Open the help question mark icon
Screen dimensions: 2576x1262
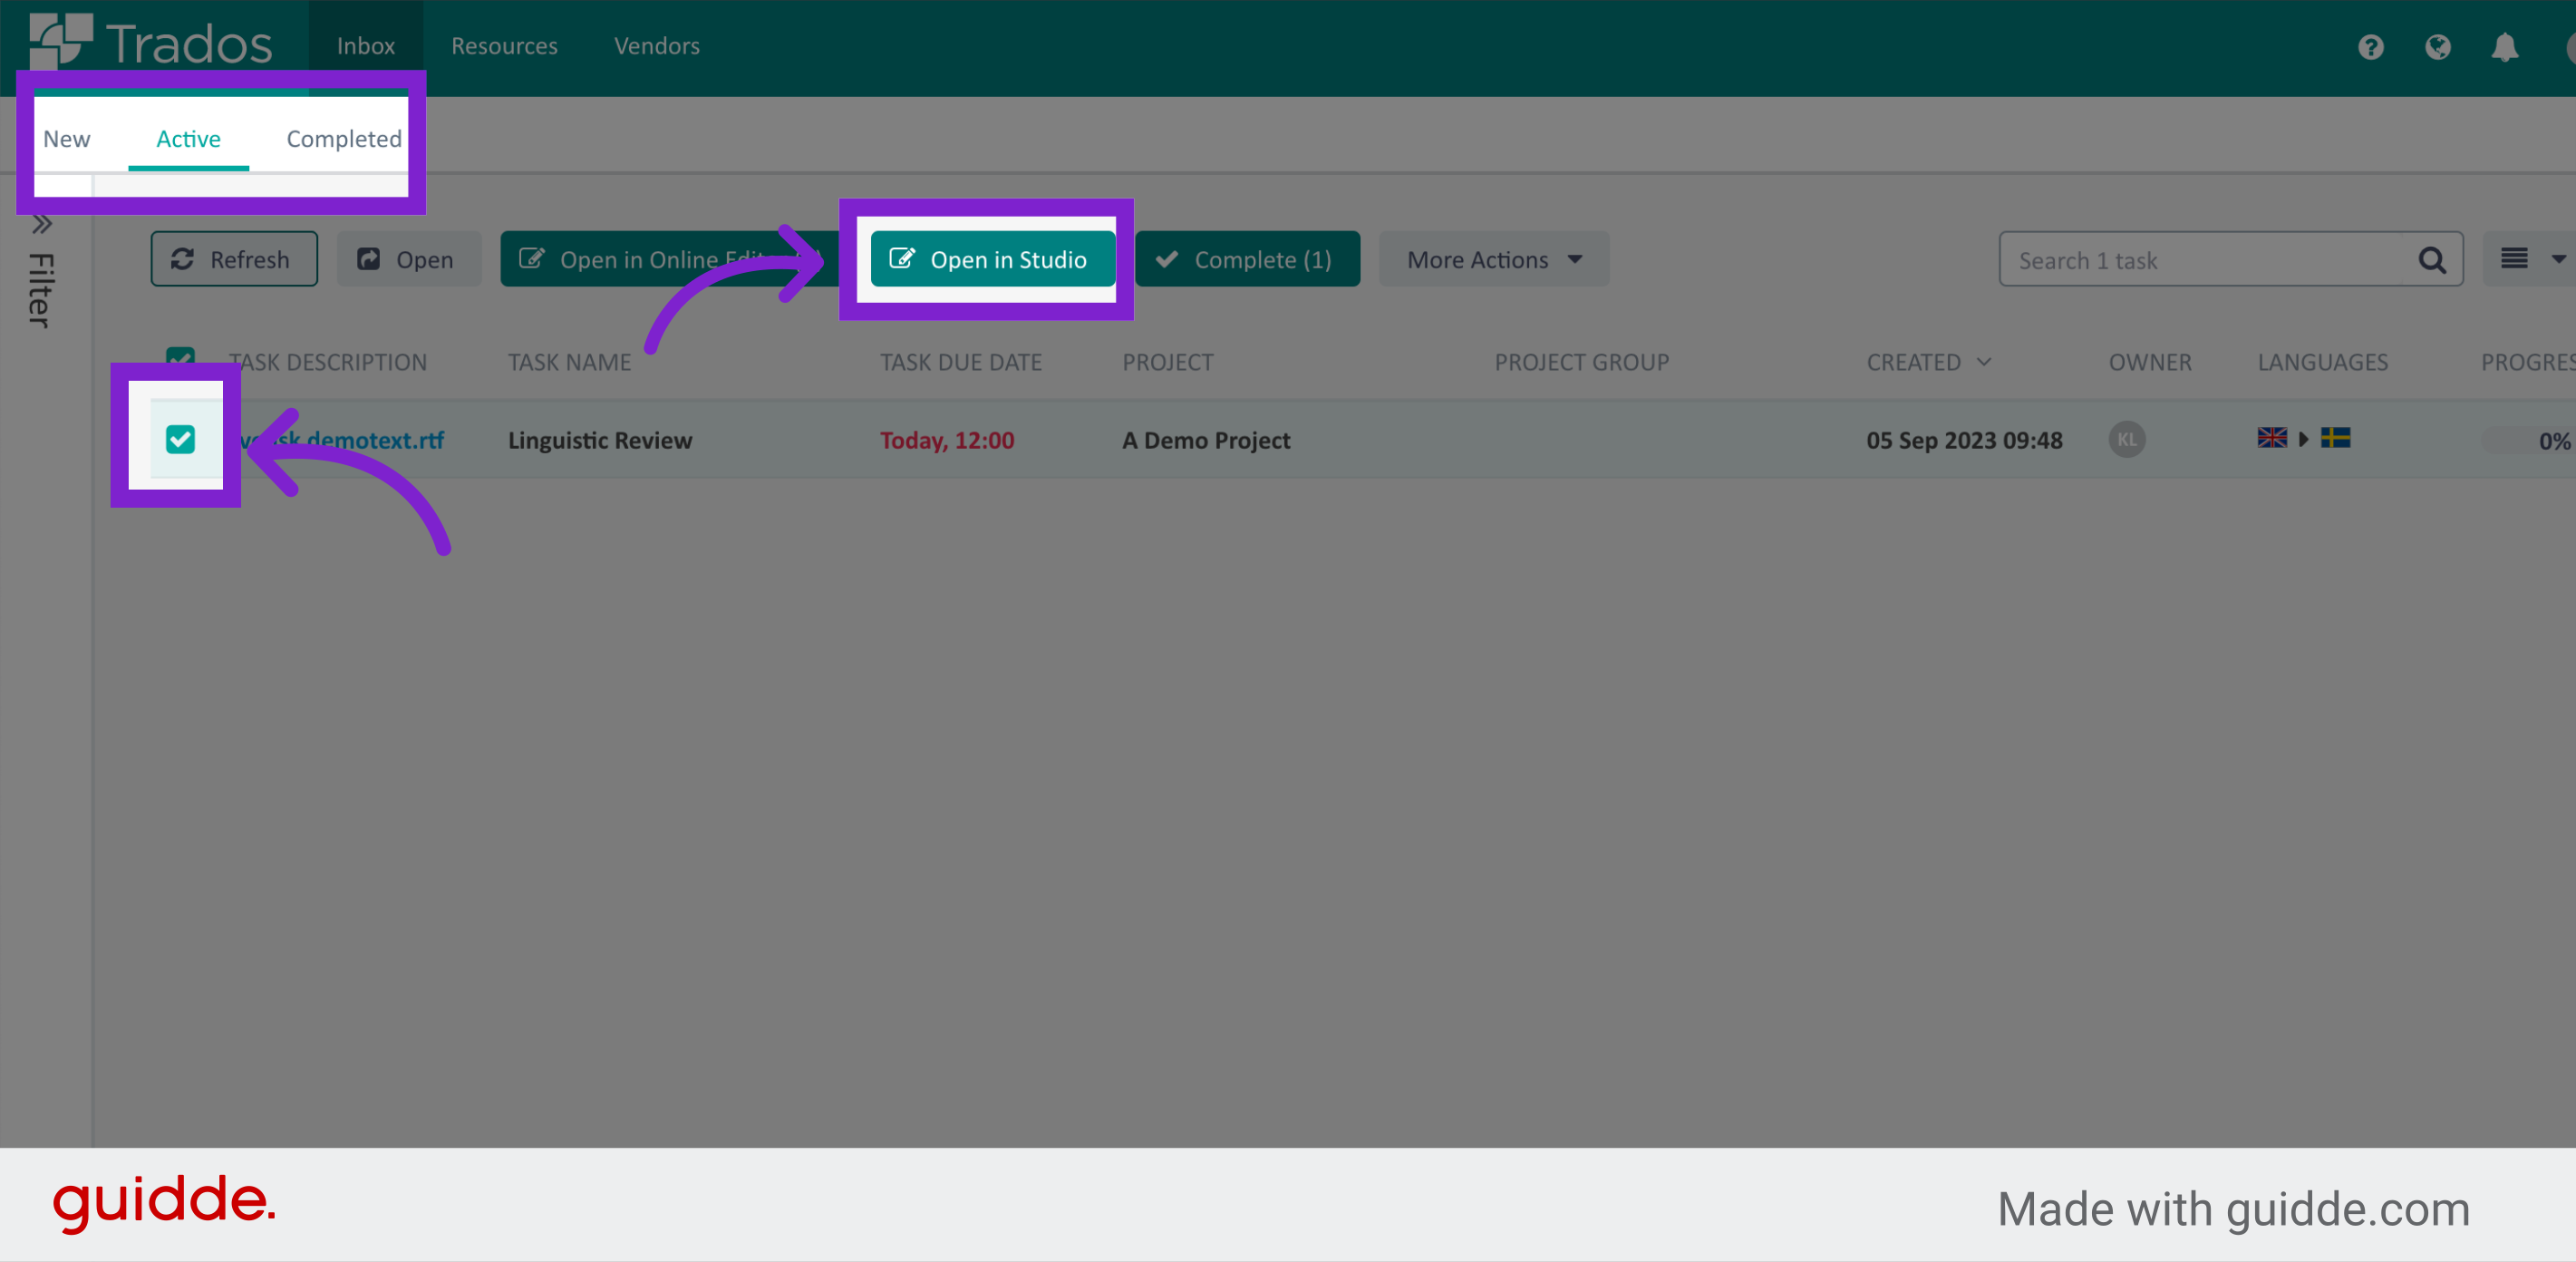2371,47
